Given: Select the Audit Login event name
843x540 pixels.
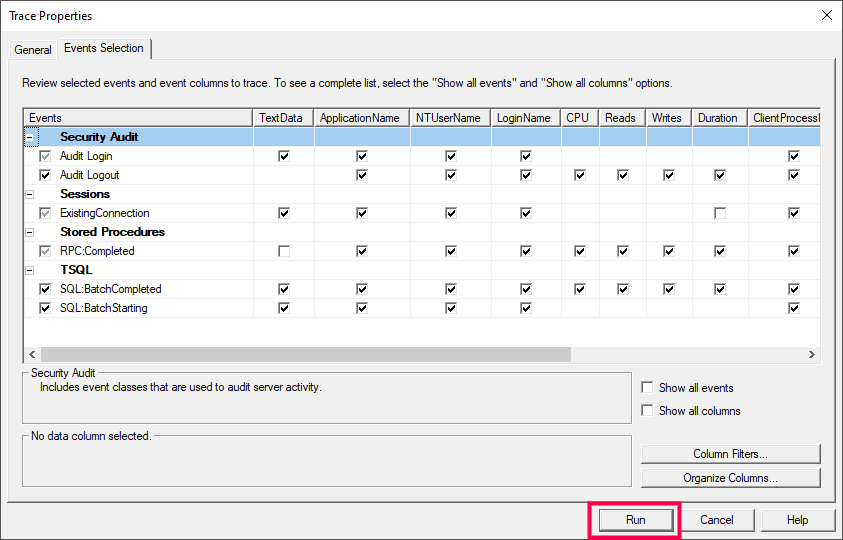Looking at the screenshot, I should point(86,156).
